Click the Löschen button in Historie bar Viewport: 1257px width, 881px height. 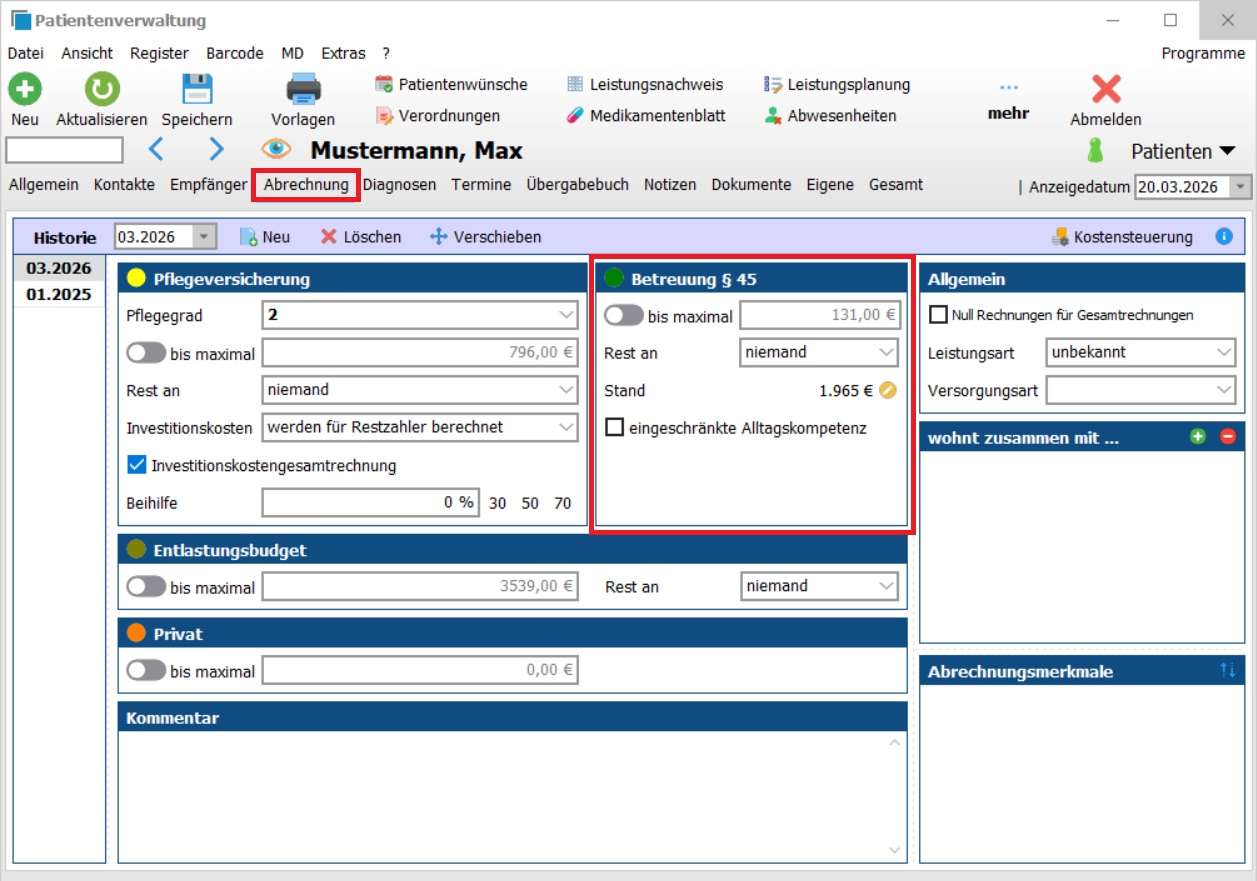pos(361,237)
